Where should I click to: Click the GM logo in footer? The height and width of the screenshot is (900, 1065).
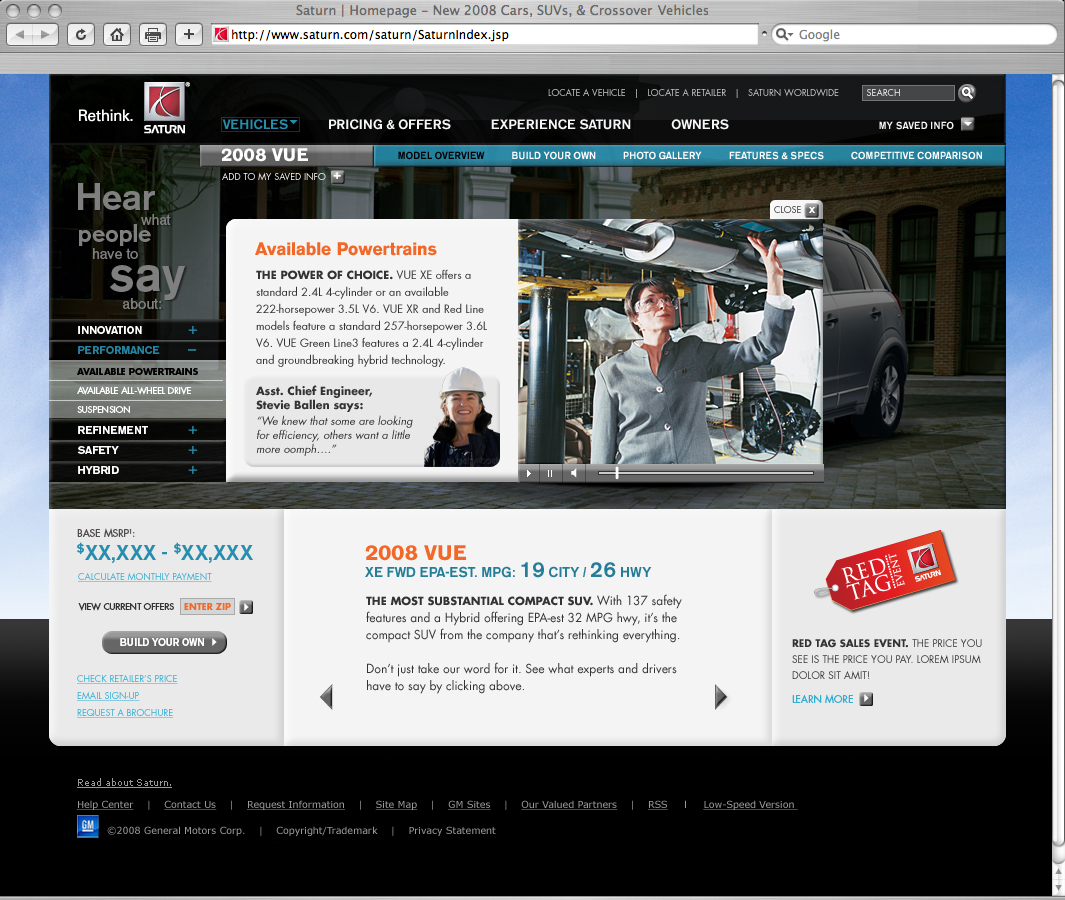point(88,826)
